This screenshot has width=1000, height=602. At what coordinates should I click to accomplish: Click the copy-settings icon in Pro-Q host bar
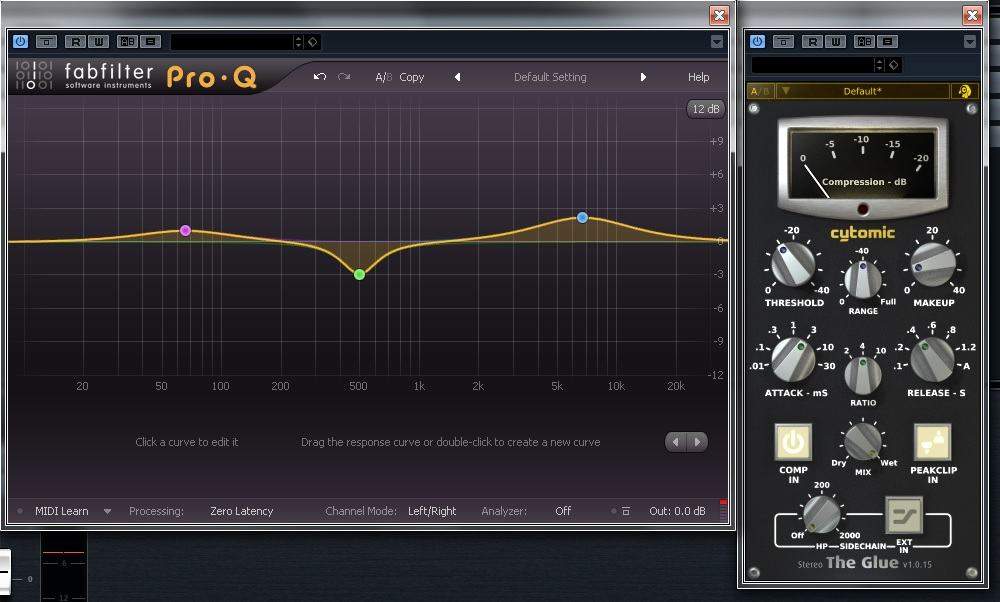tap(151, 42)
